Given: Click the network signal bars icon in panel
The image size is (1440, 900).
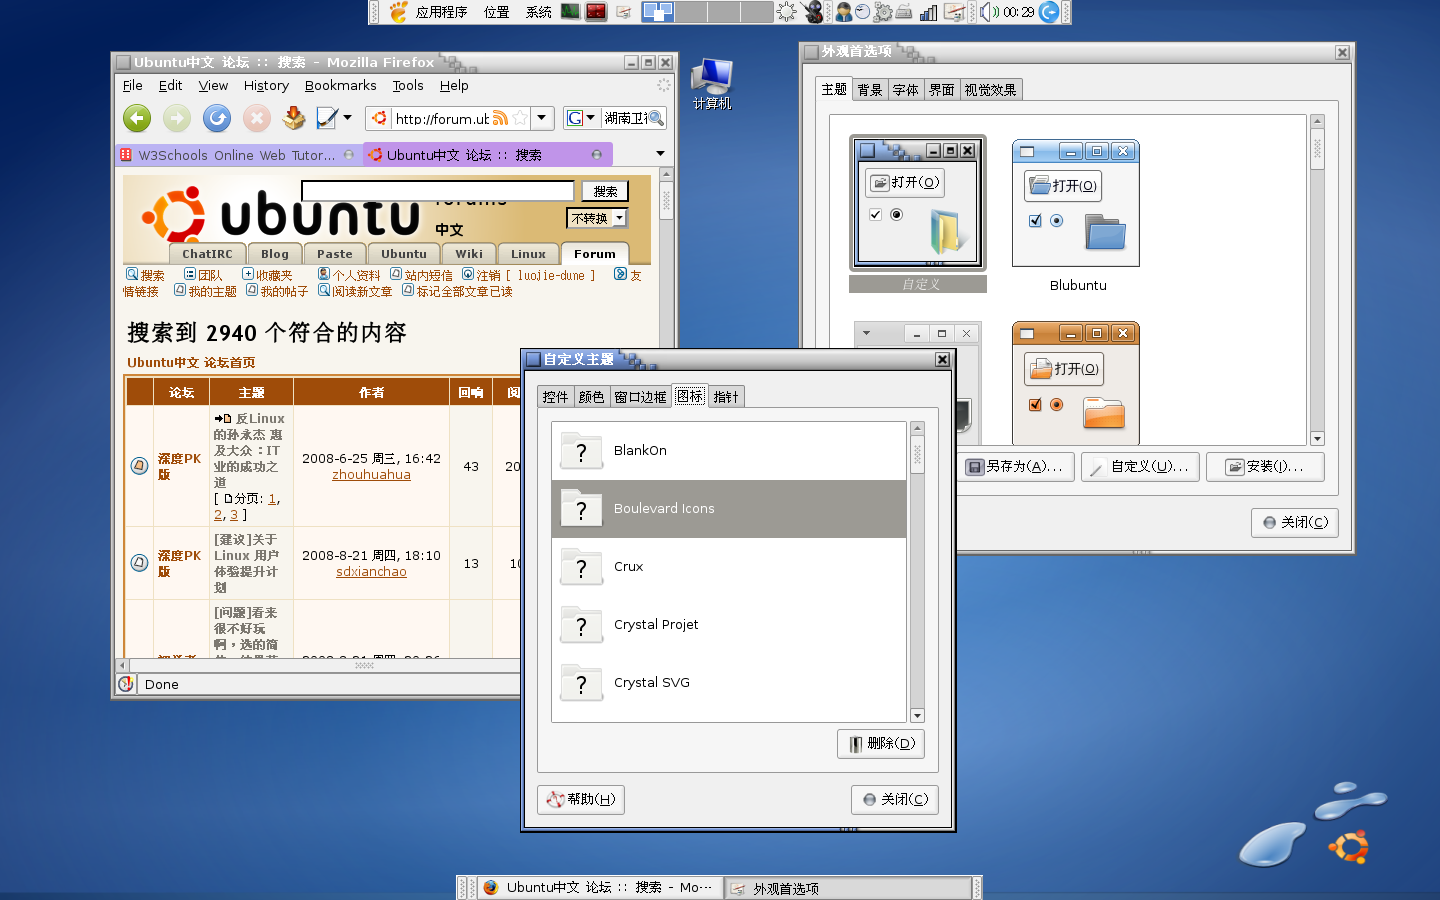Looking at the screenshot, I should (x=929, y=12).
